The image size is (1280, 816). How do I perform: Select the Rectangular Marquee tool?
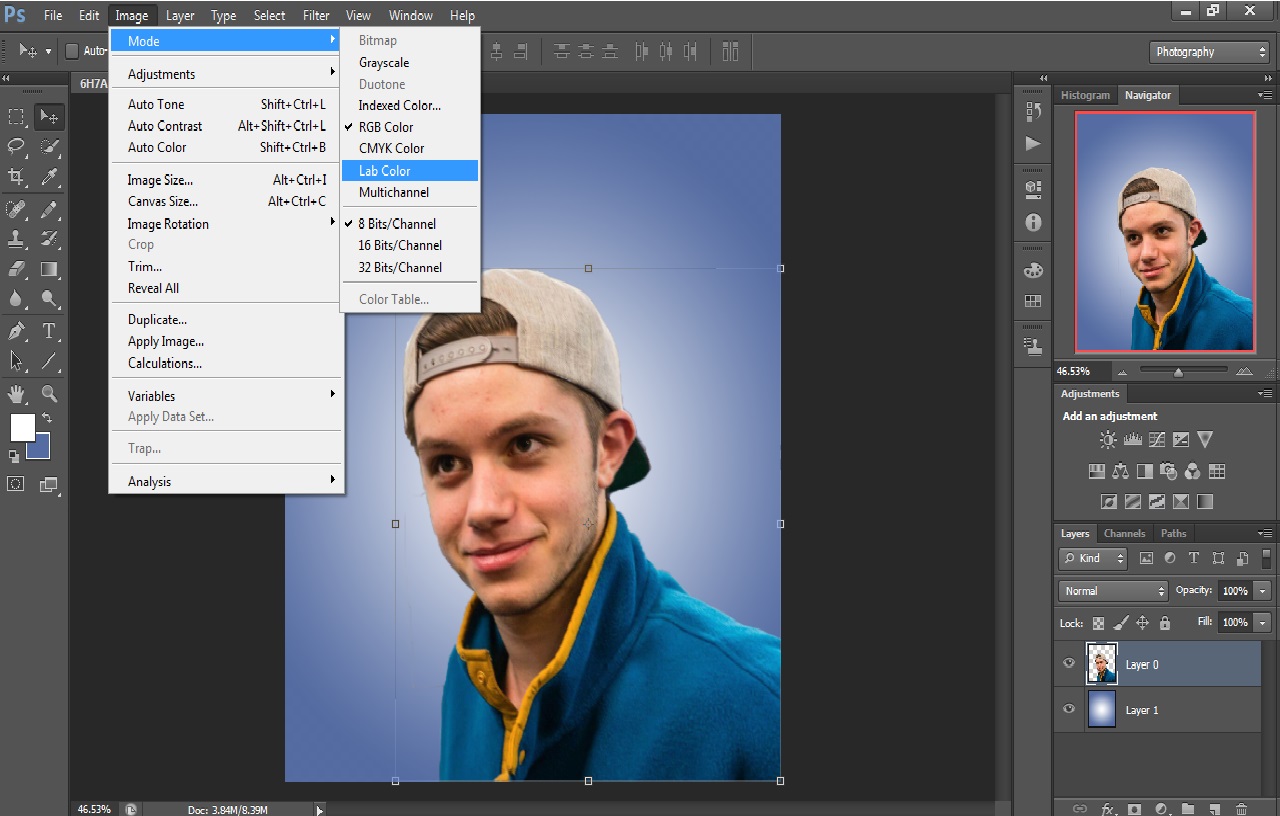tap(16, 117)
